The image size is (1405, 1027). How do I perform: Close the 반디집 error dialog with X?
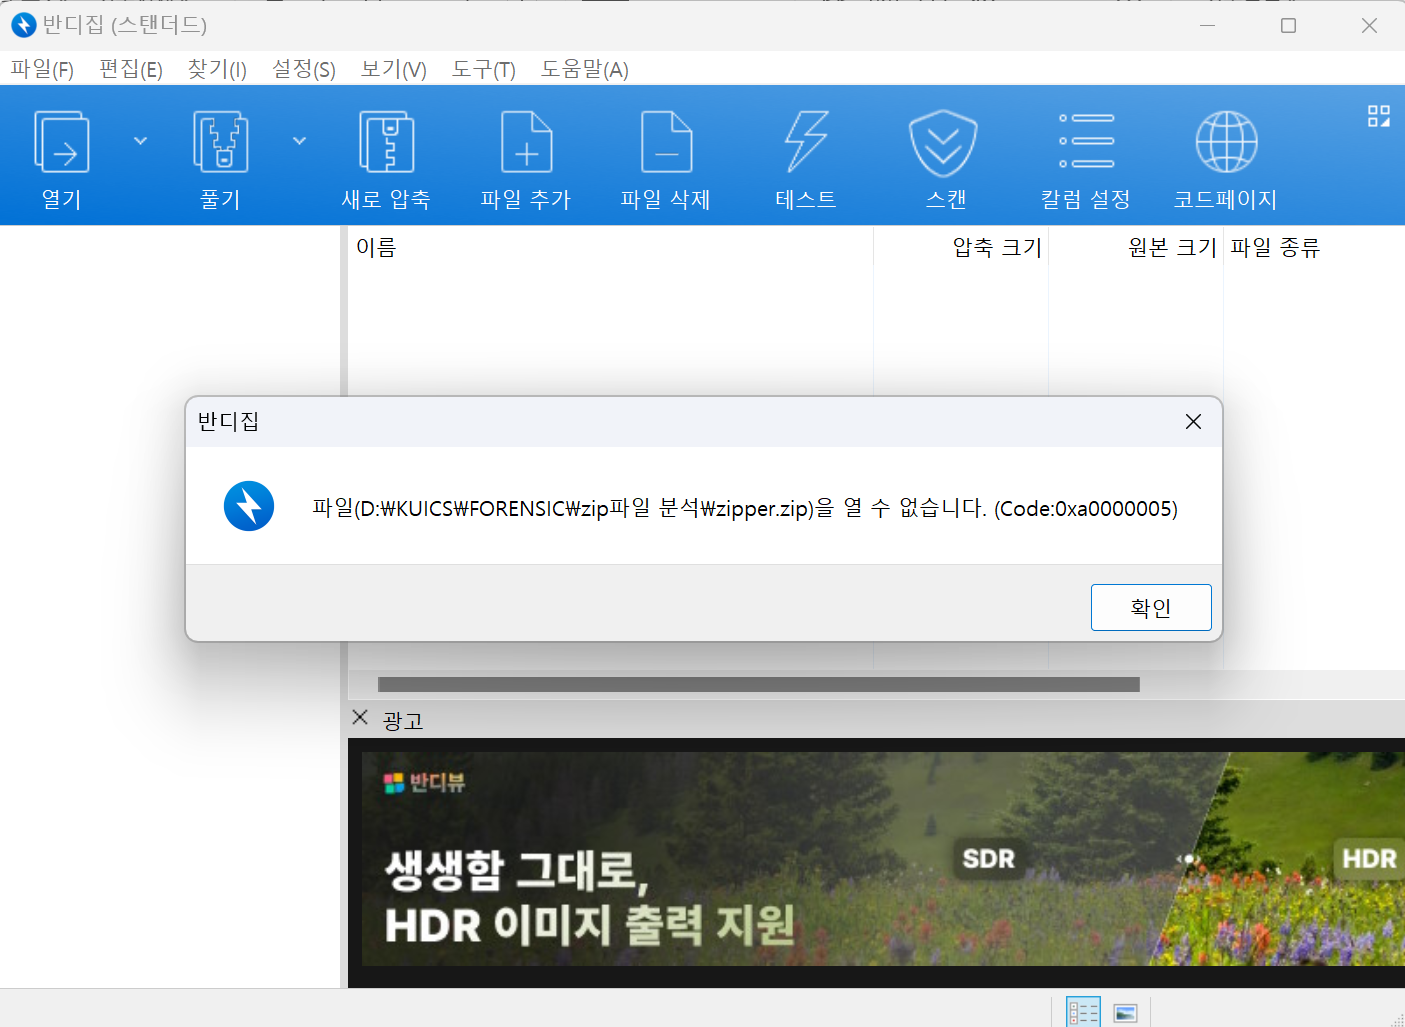click(x=1193, y=422)
